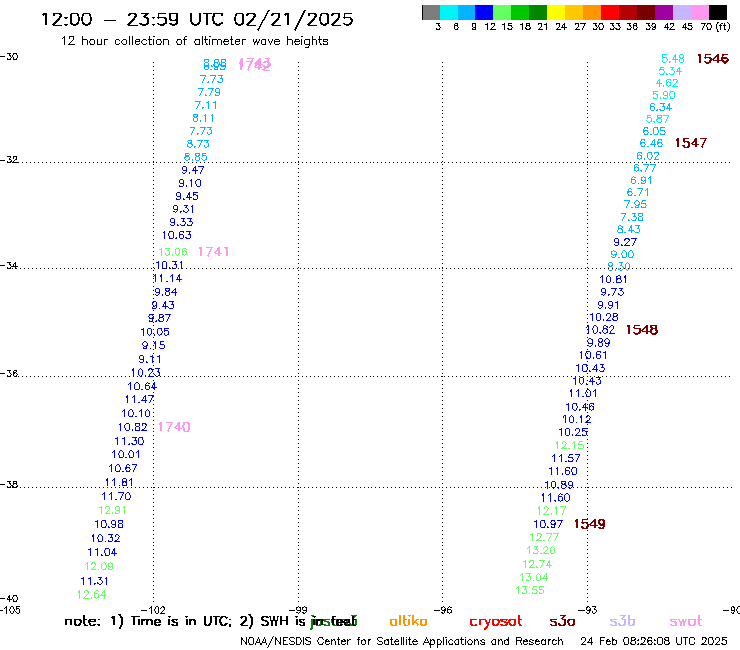This screenshot has width=740, height=650.
Task: Click the pink swatch in the legend
Action: click(700, 12)
